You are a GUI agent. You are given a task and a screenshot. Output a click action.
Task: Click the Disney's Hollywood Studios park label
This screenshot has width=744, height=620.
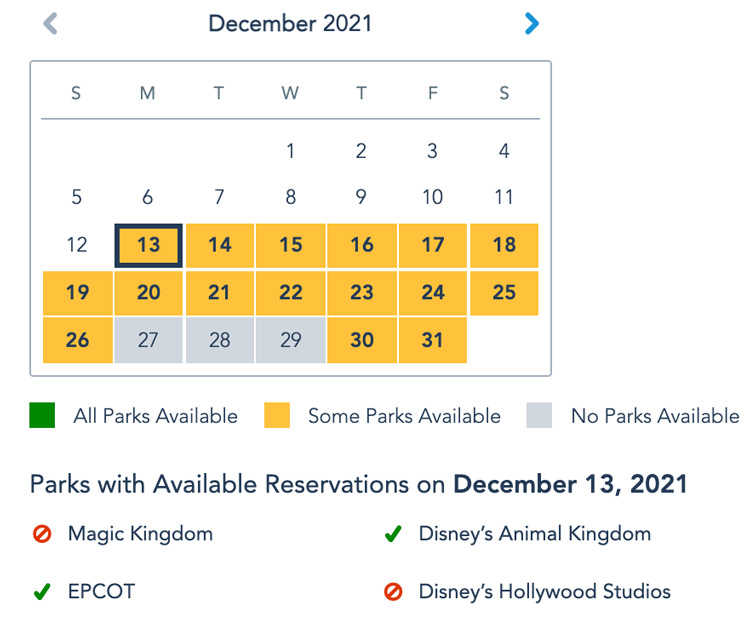pos(545,592)
